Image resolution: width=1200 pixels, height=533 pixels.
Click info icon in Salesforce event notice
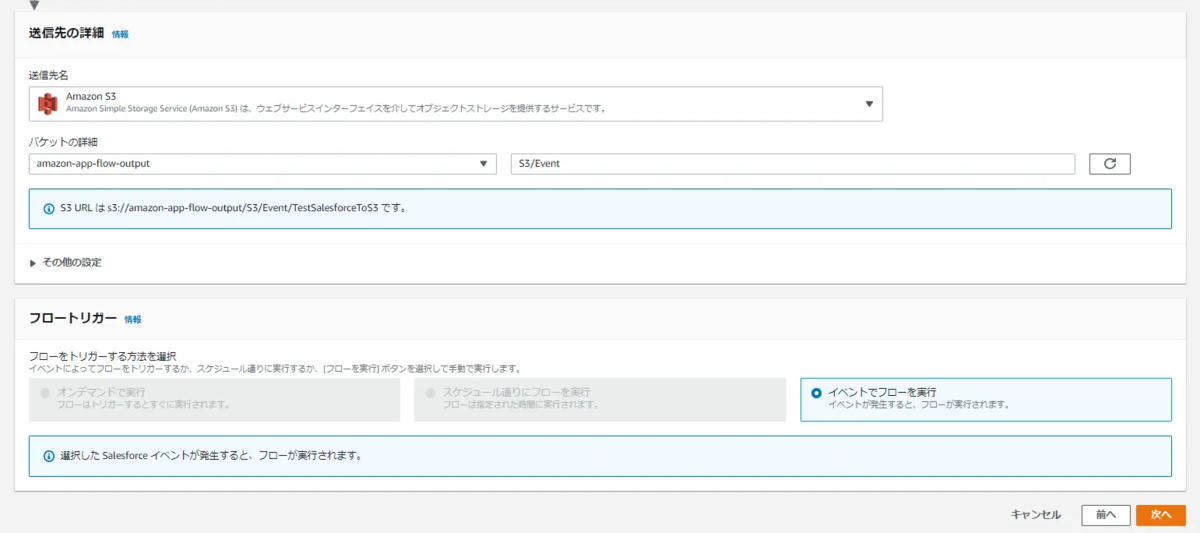click(49, 456)
